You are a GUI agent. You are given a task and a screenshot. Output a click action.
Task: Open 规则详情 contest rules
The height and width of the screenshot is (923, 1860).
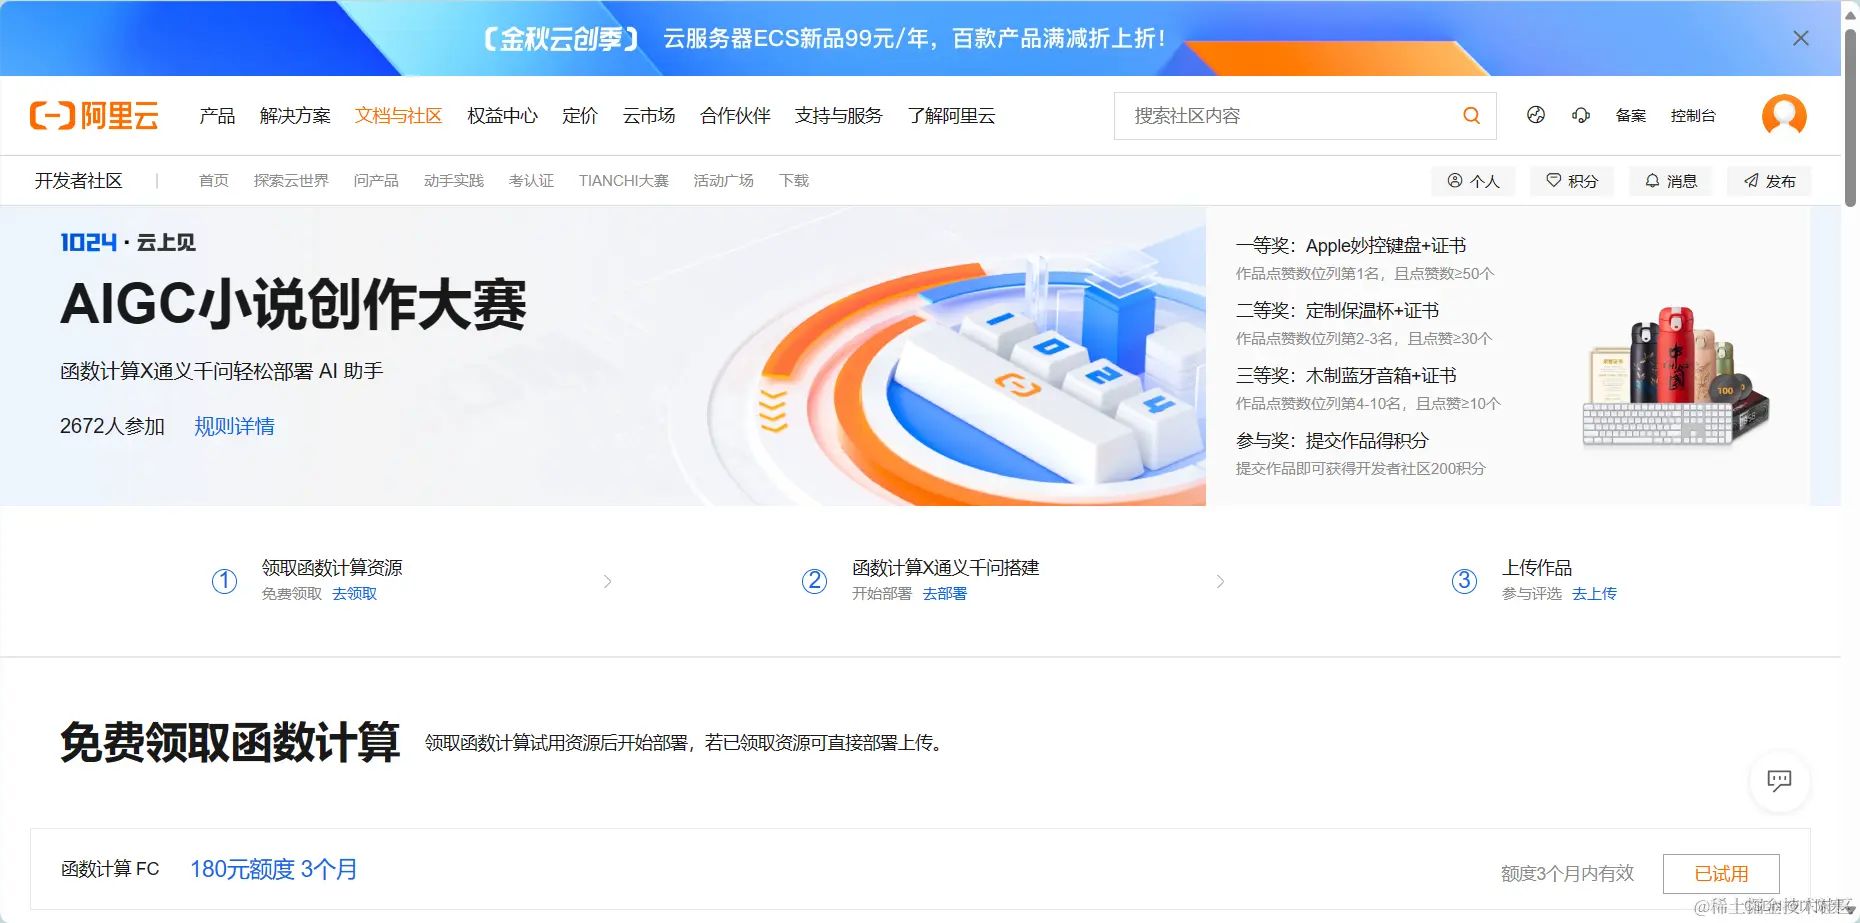(x=234, y=426)
